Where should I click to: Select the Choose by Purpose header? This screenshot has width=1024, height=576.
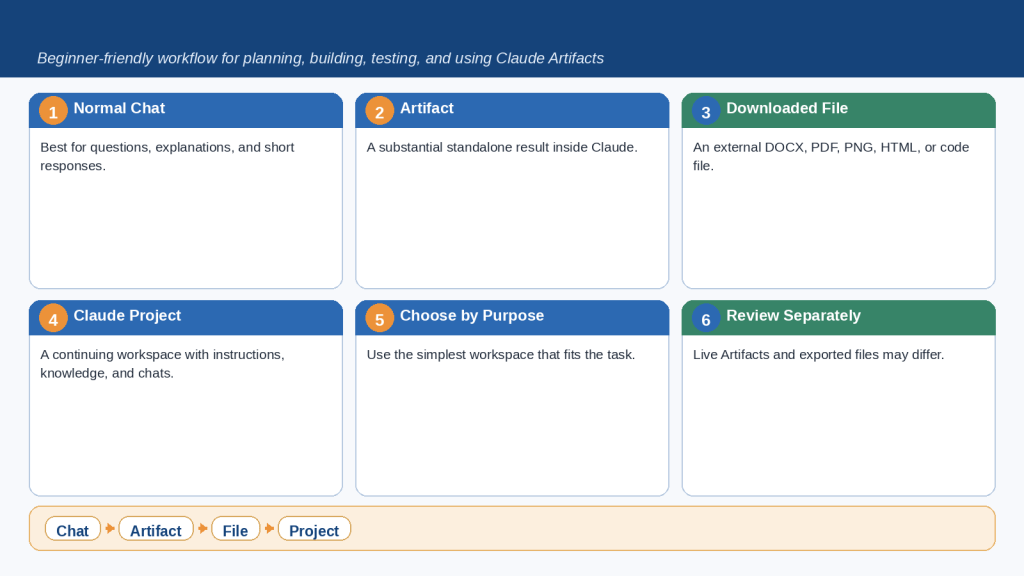pos(512,318)
